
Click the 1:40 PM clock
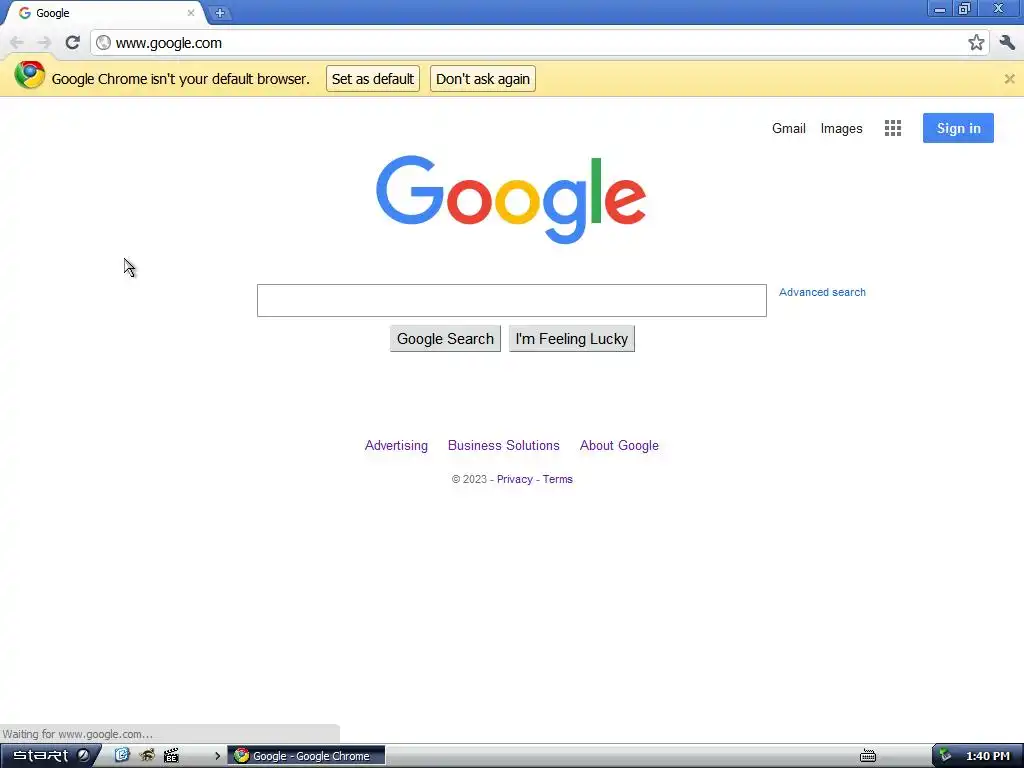[987, 756]
